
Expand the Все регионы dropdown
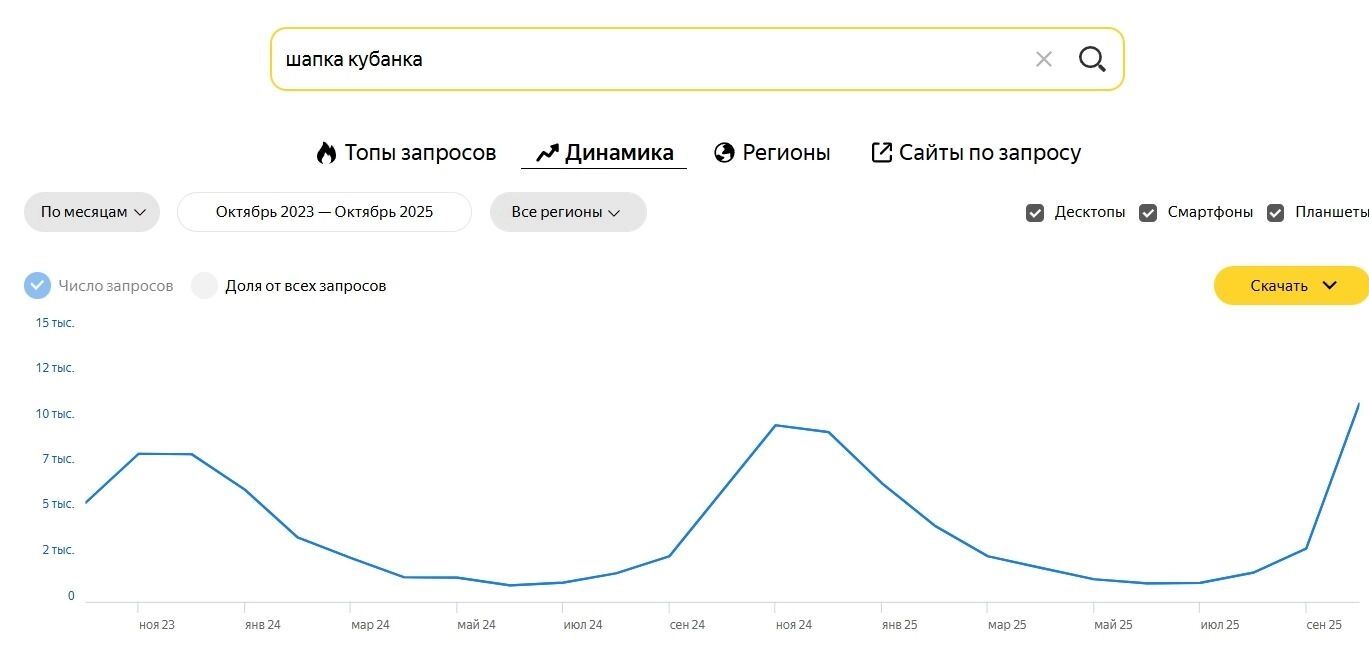[x=567, y=212]
